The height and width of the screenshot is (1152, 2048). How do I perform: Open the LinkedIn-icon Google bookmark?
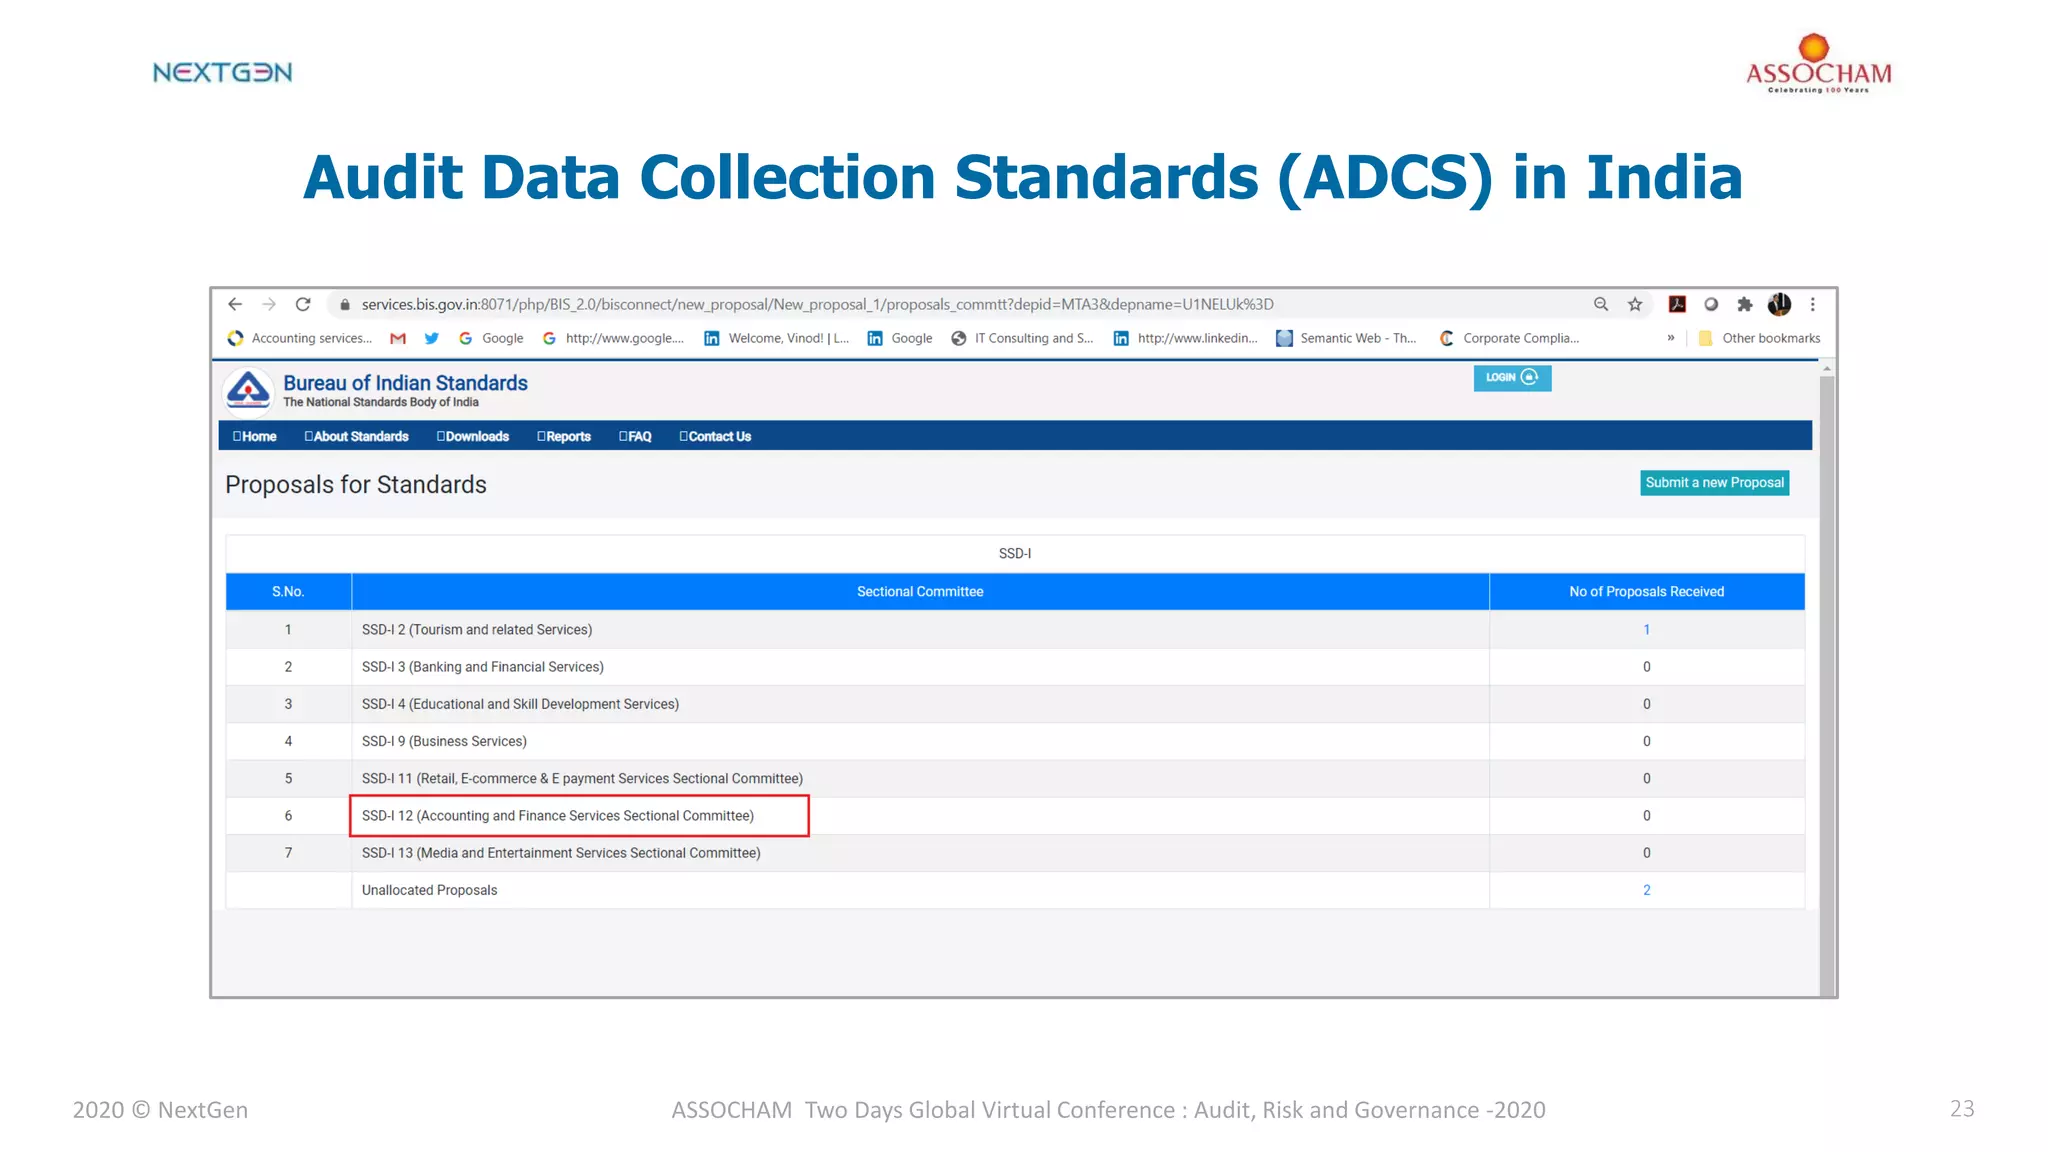click(900, 338)
